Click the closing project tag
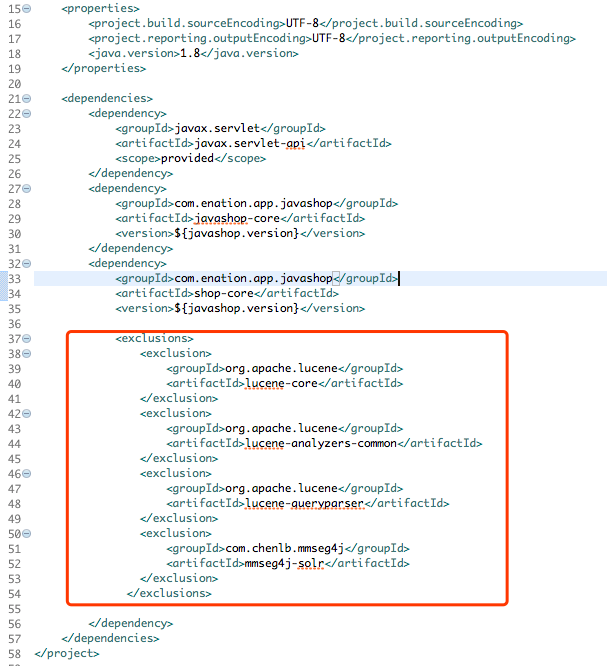The height and width of the screenshot is (666, 607). coord(67,653)
